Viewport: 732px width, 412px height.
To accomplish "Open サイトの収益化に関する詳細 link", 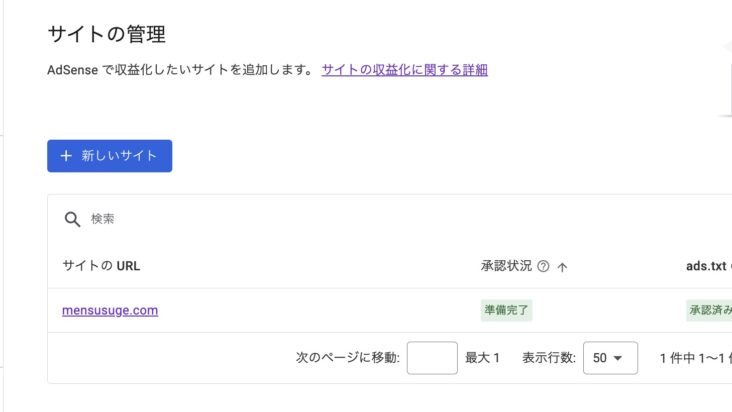I will (404, 70).
